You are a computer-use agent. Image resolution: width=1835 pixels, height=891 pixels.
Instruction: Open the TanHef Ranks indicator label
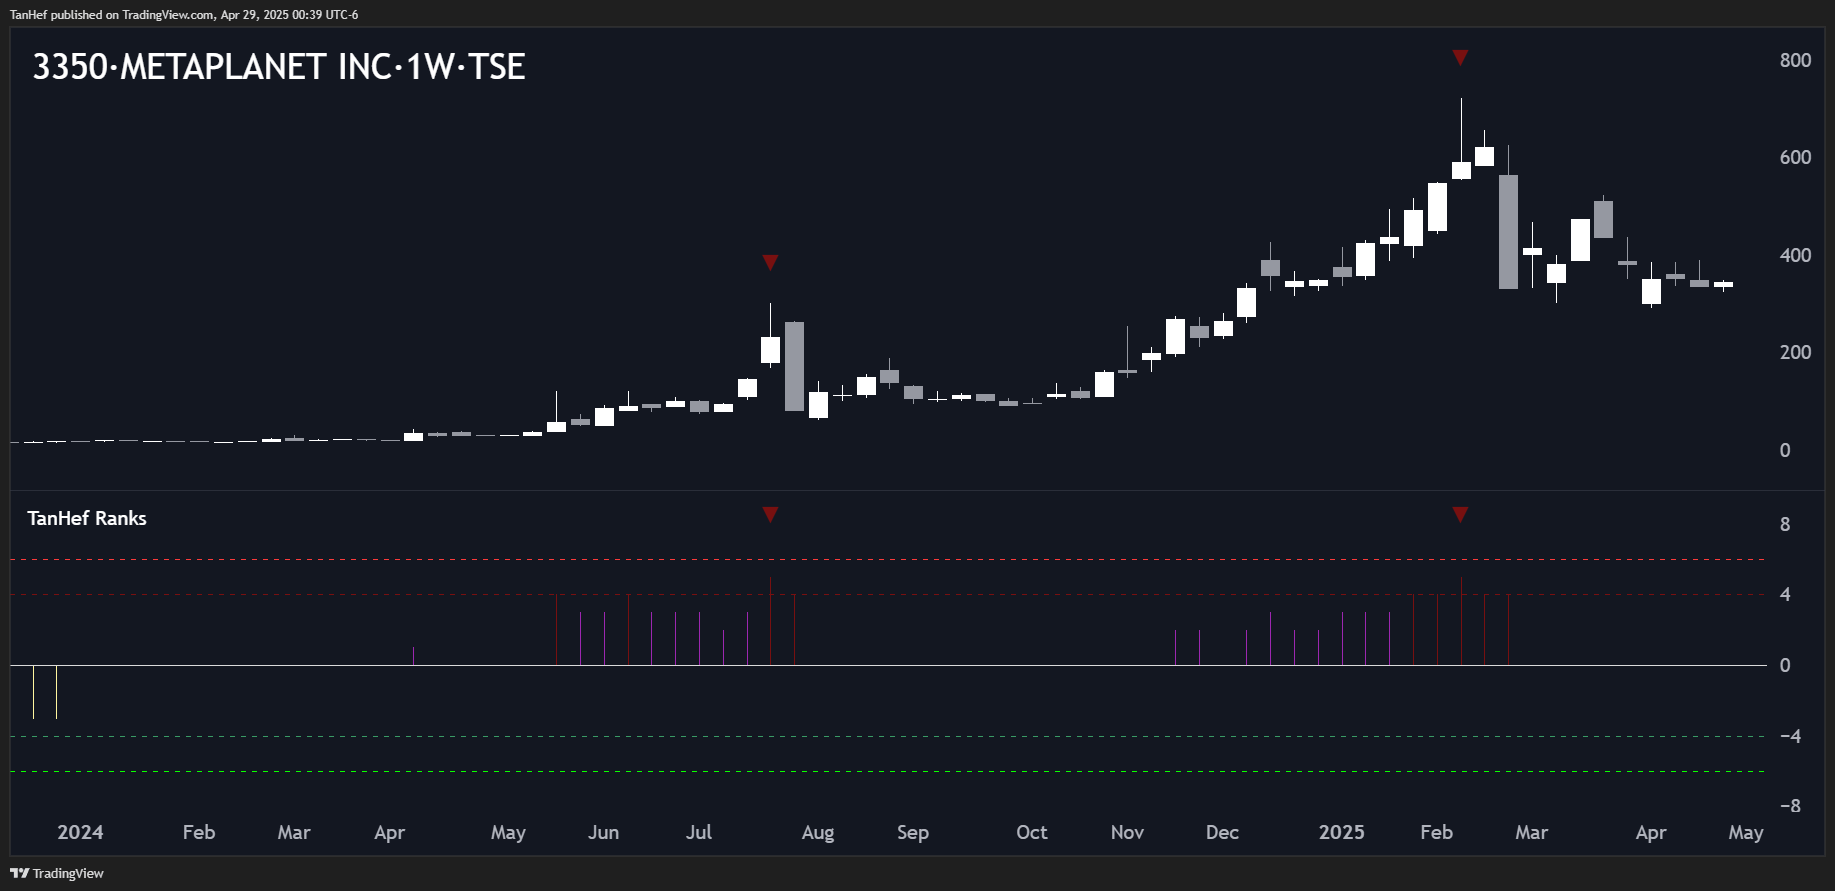(x=87, y=518)
